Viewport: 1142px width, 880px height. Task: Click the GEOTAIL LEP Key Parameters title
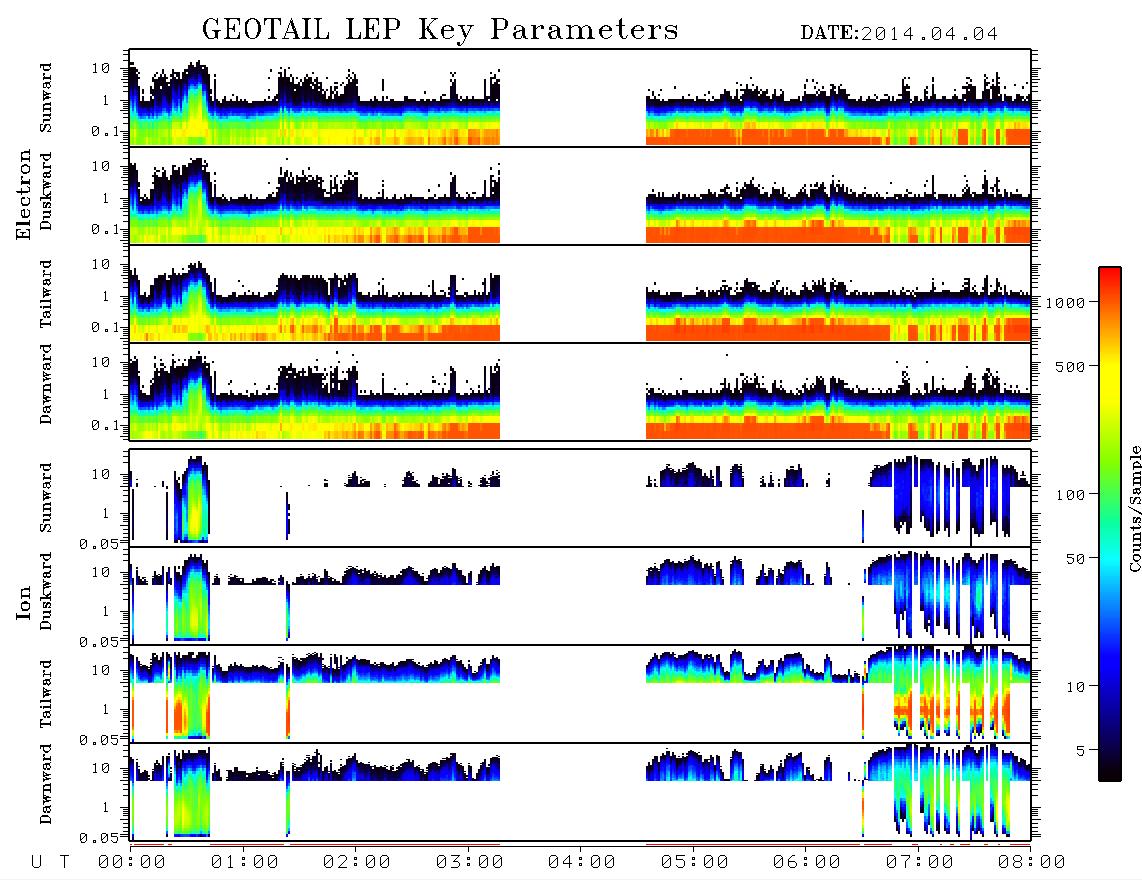[440, 30]
